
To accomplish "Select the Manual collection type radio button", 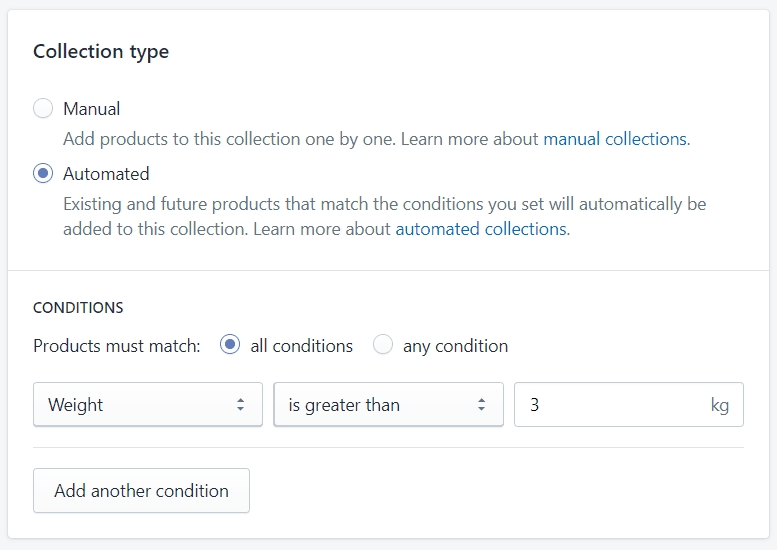I will tap(43, 108).
